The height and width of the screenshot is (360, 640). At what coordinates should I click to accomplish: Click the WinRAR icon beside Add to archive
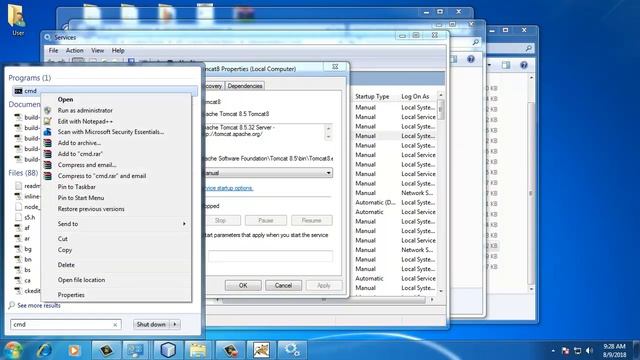[x=47, y=143]
